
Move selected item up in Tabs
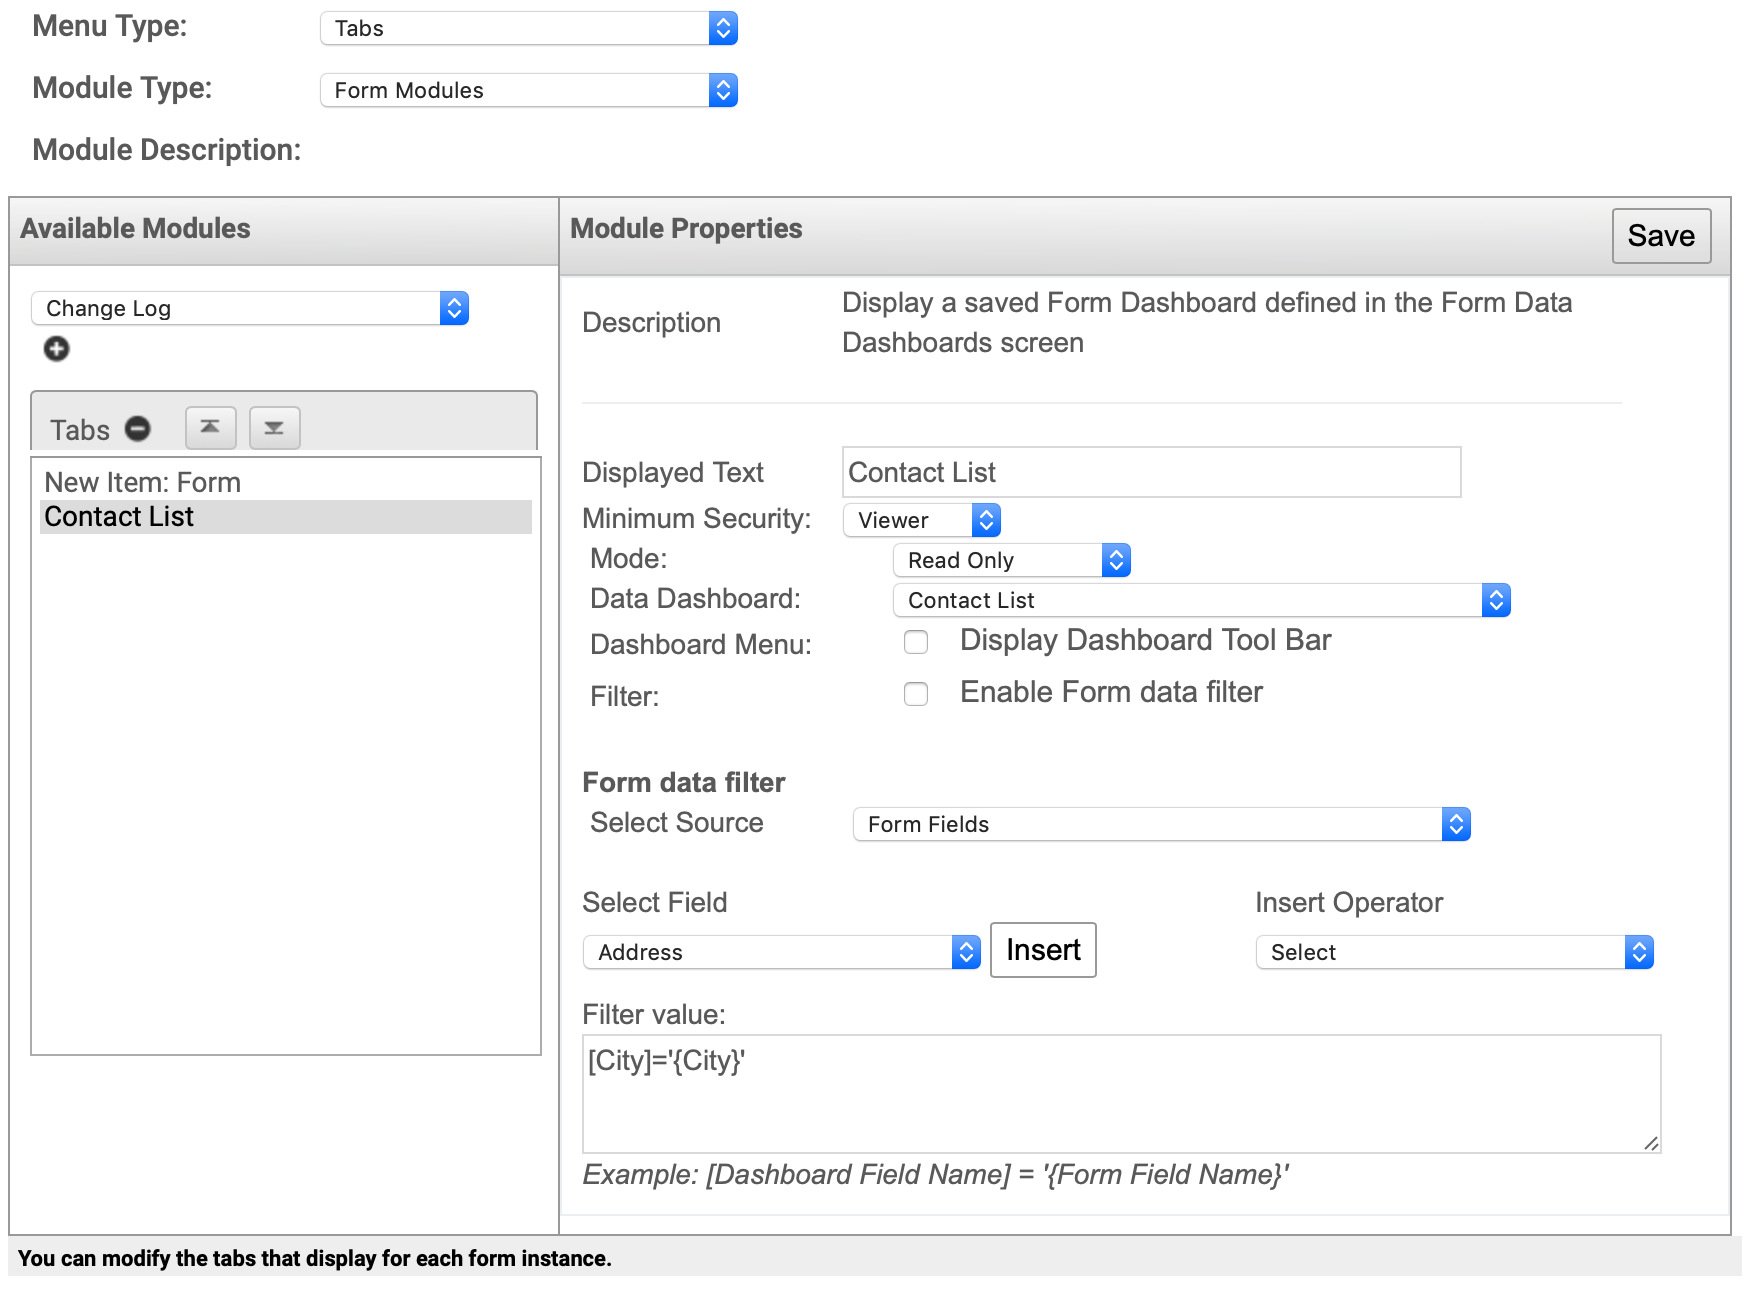pyautogui.click(x=210, y=428)
